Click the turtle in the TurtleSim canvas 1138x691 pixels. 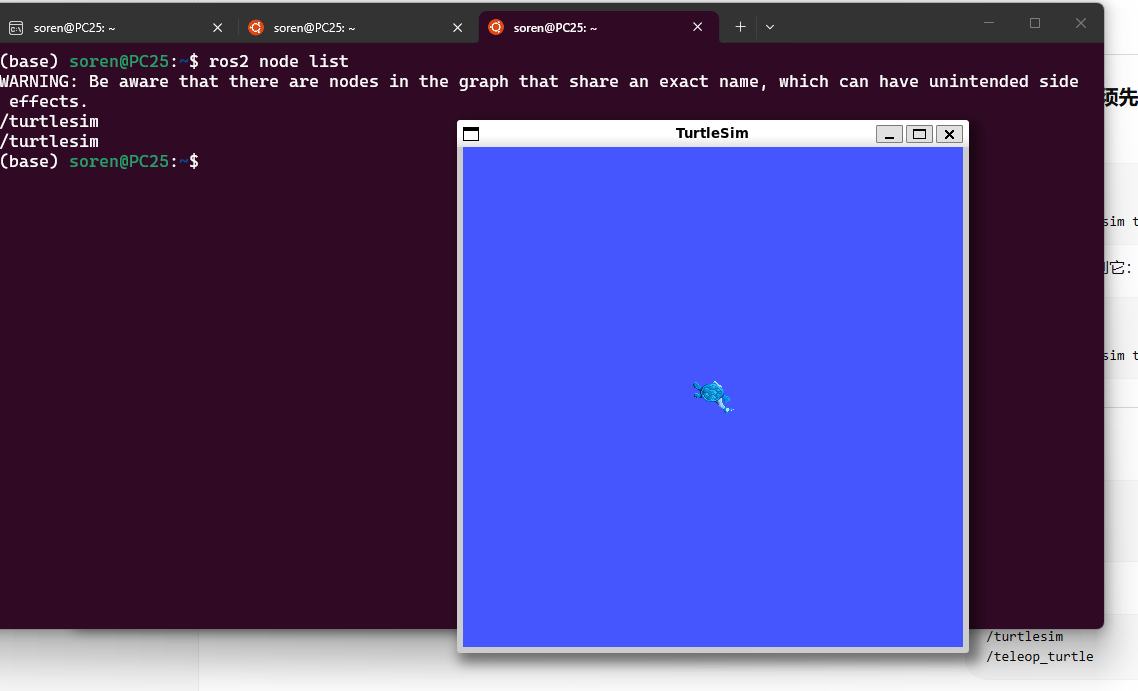point(713,396)
